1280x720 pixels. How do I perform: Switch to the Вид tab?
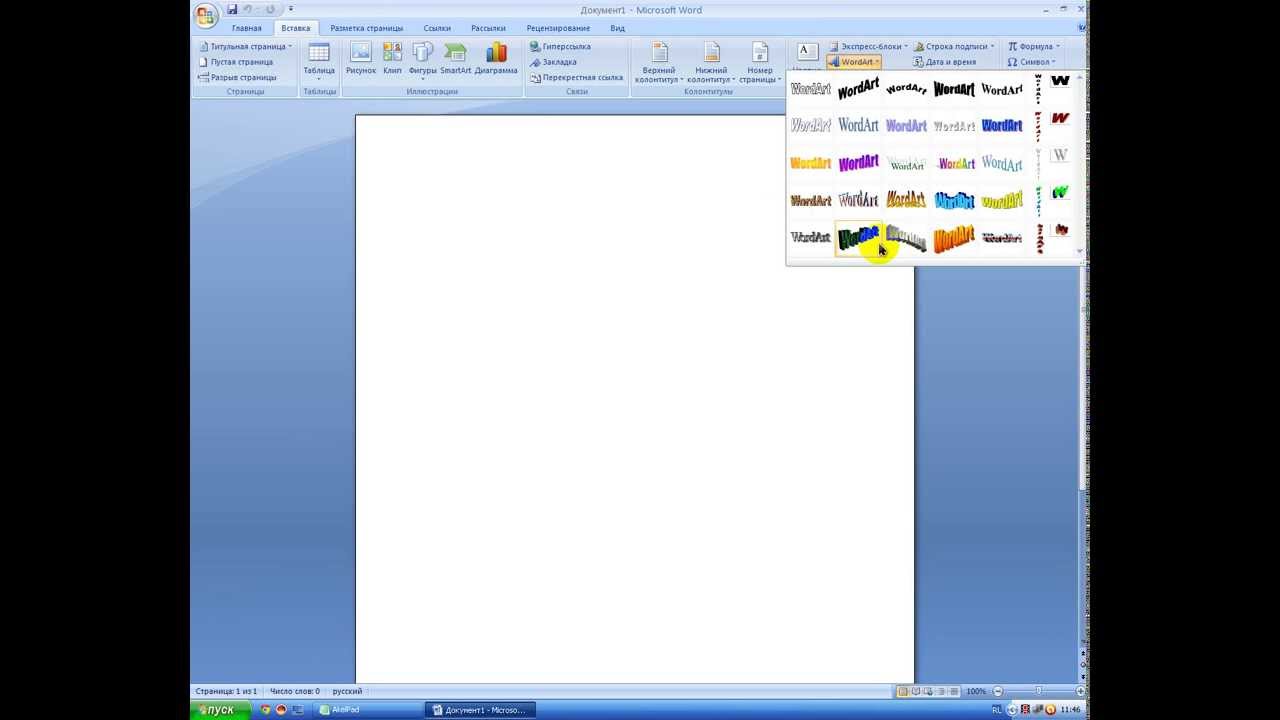click(618, 28)
